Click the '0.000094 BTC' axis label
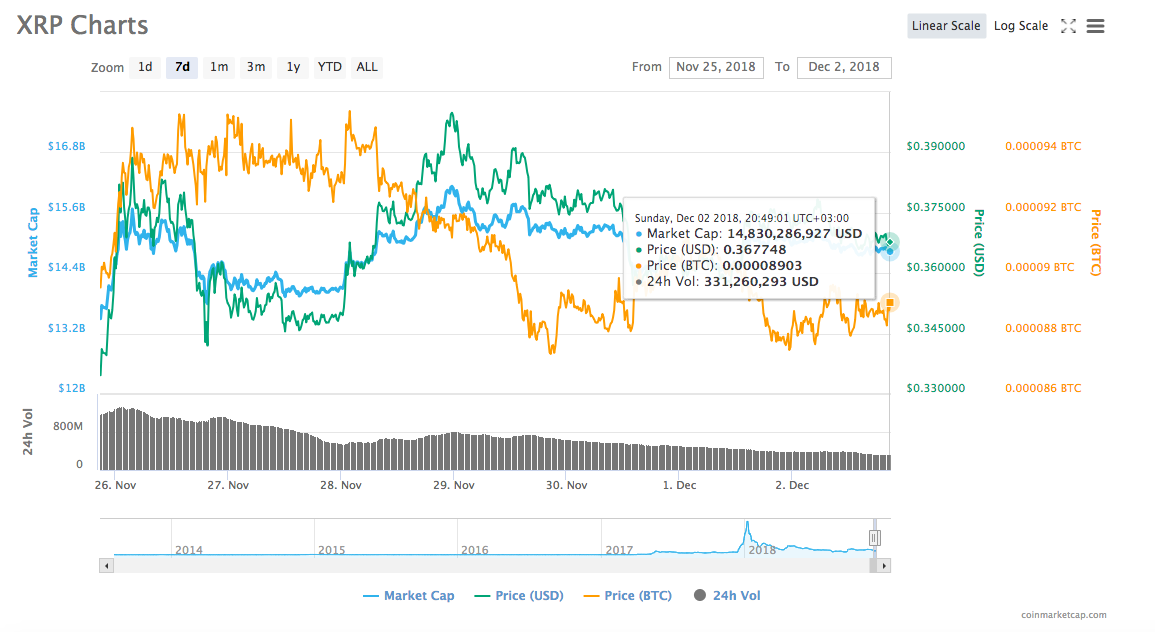The image size is (1155, 632). tap(1043, 146)
